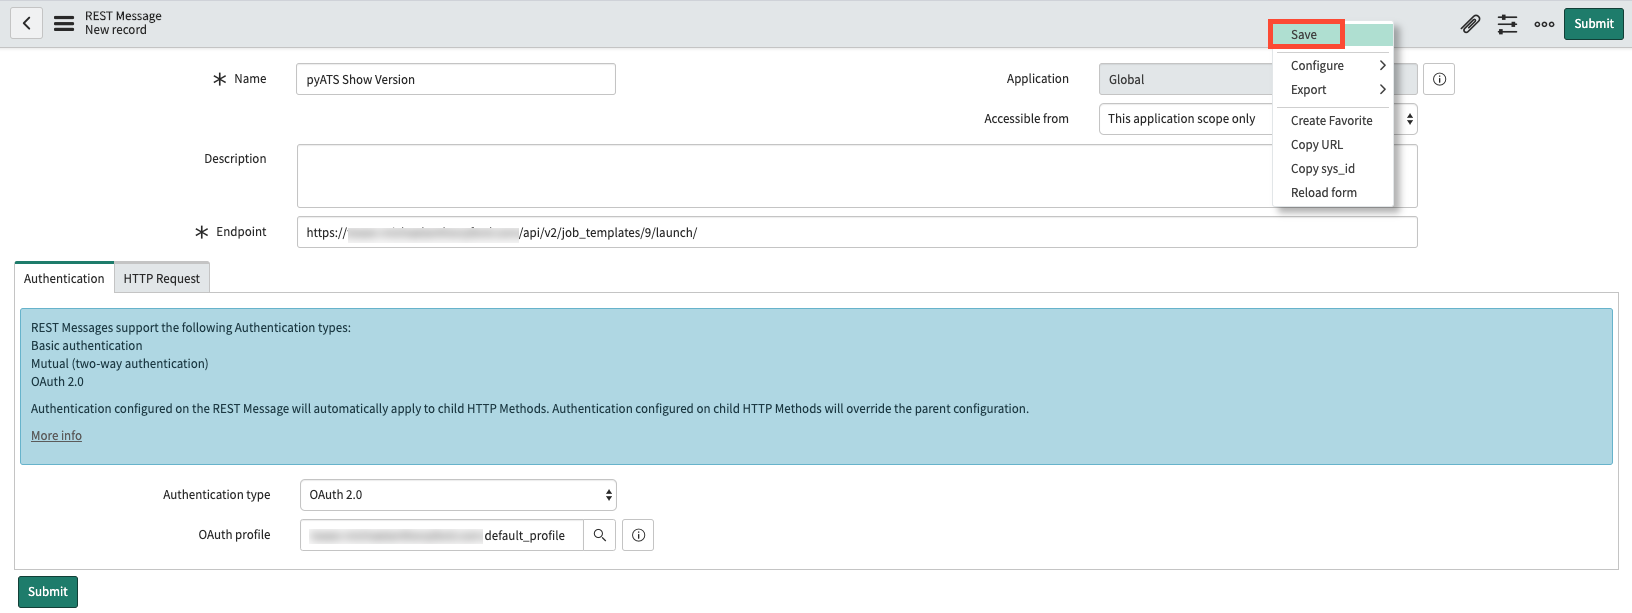Click the OAuth profile search magnifier icon
The width and height of the screenshot is (1632, 613).
pyautogui.click(x=600, y=535)
